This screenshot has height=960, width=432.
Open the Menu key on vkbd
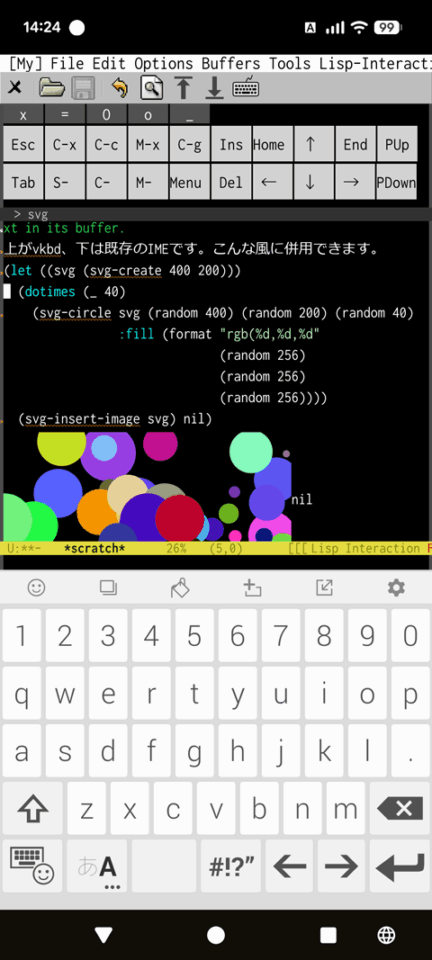coord(189,182)
